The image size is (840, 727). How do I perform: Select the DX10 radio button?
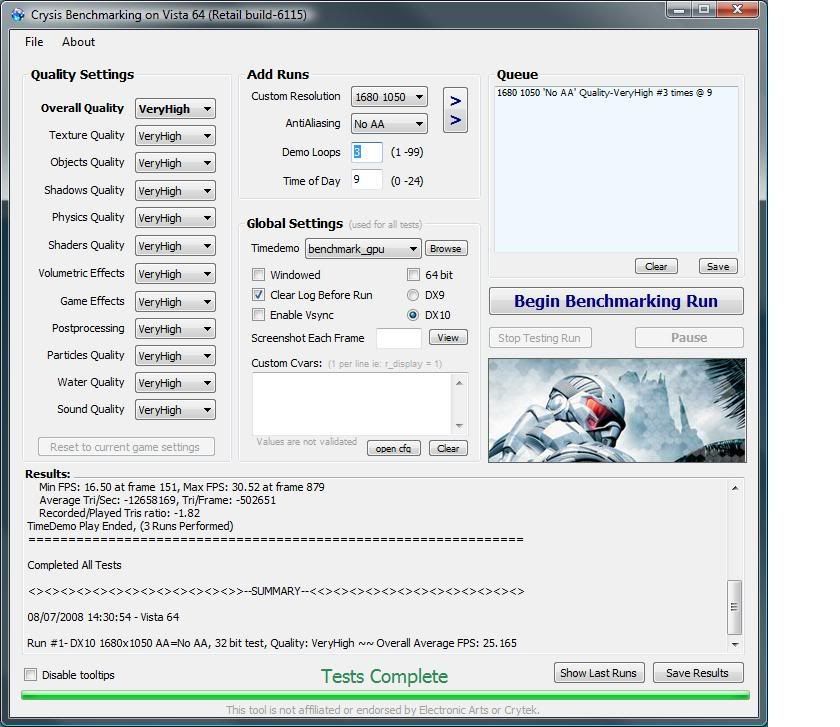[x=412, y=315]
